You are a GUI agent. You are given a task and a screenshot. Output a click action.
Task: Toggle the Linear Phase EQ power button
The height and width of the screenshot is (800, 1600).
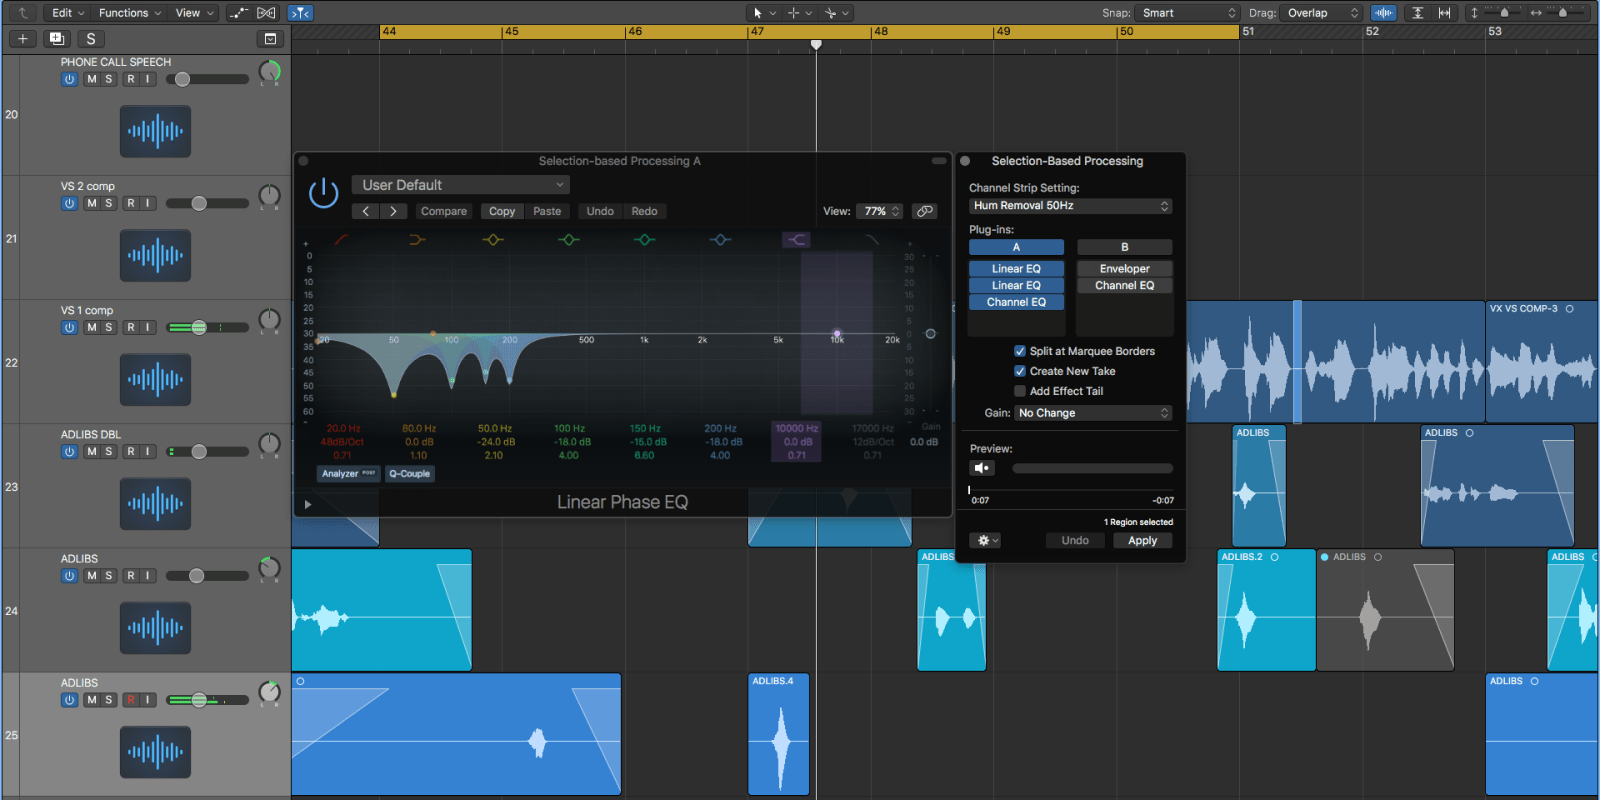(x=323, y=193)
